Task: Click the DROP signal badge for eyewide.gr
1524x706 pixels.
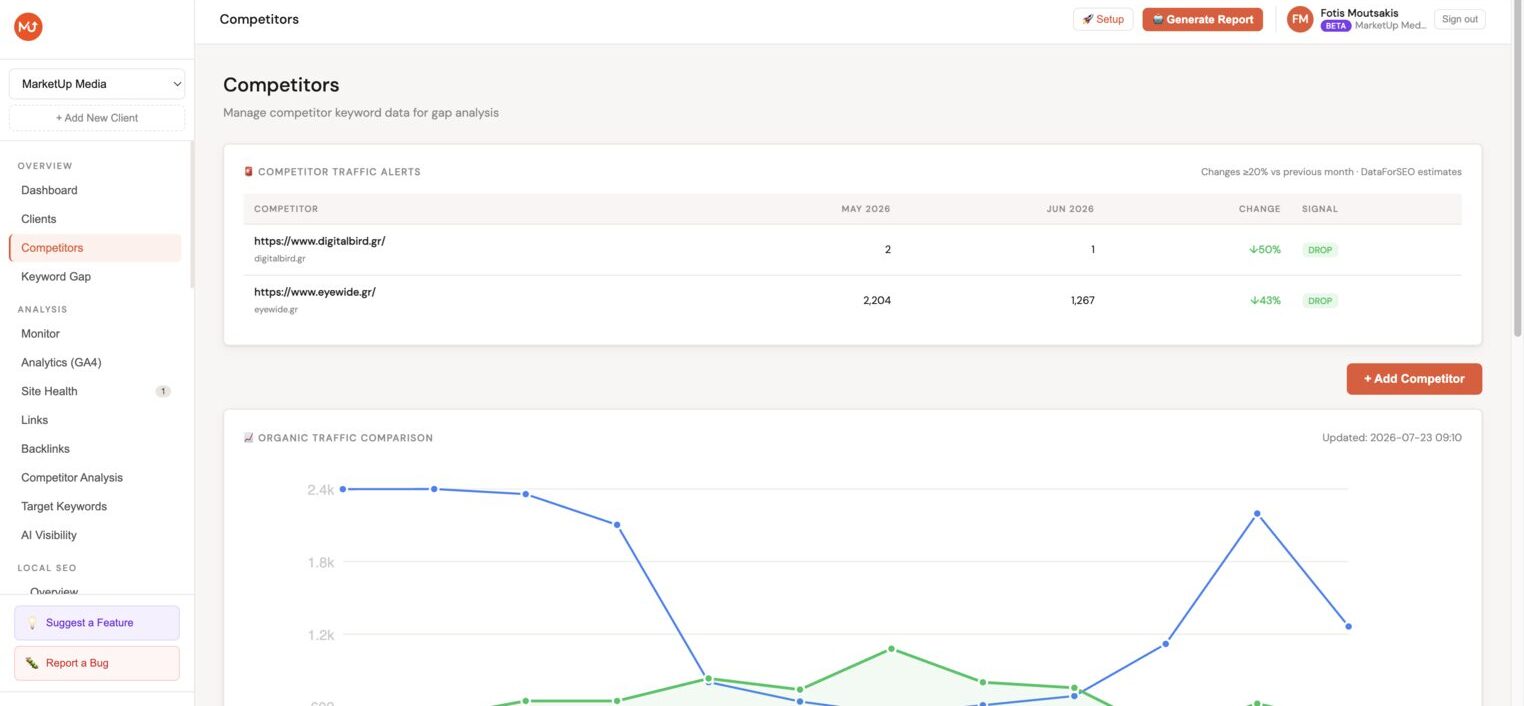Action: click(x=1320, y=301)
